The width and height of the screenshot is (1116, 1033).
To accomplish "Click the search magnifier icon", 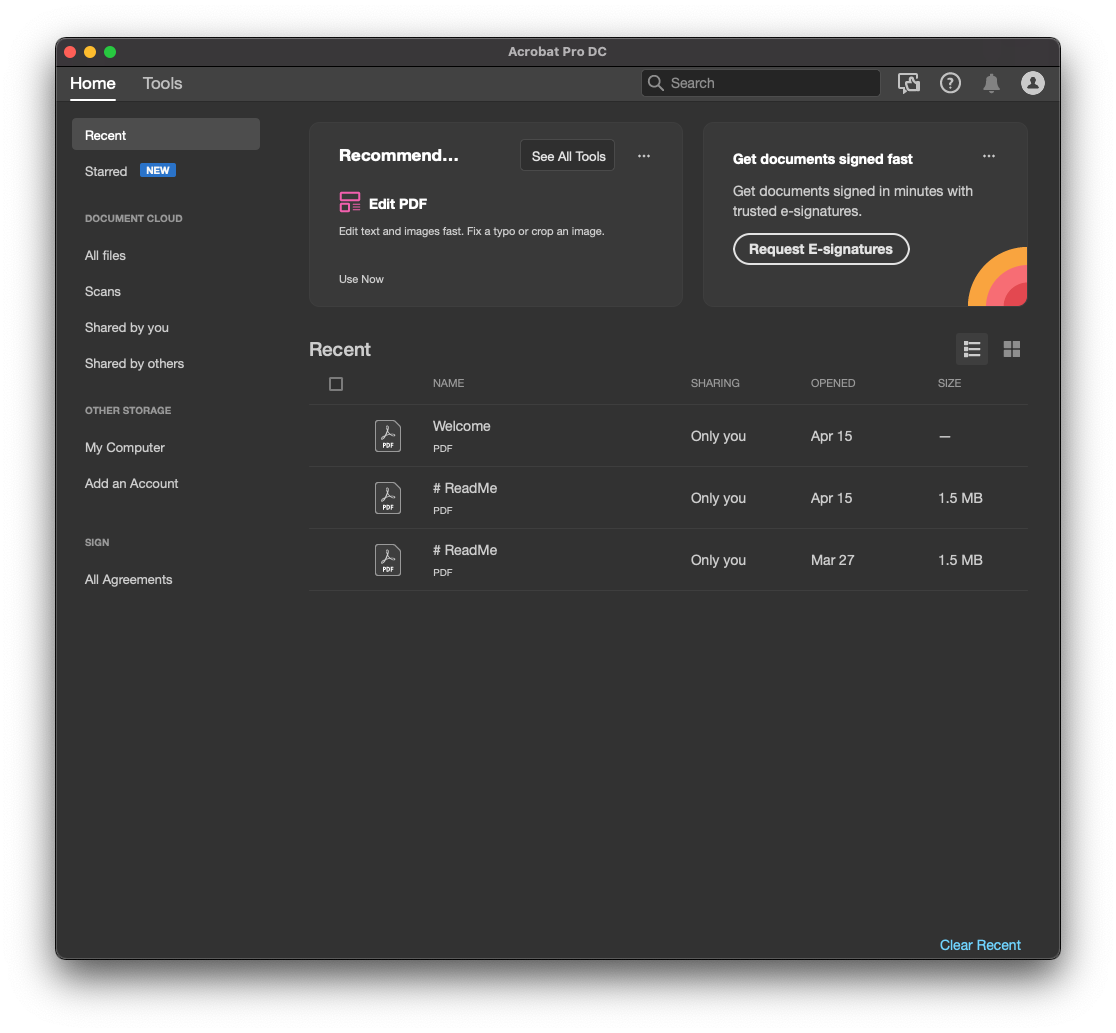I will pos(657,83).
